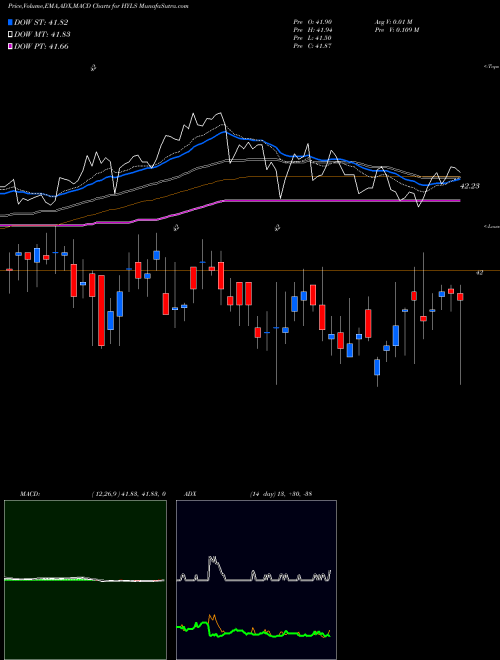This screenshot has height=660, width=500.
Task: Click the 'MACD:' panel heading
Action: click(x=29, y=493)
